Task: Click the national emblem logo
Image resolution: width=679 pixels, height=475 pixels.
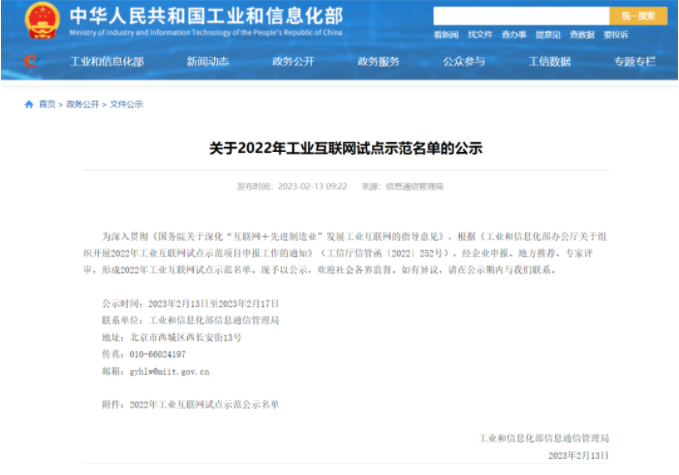Action: [42, 20]
